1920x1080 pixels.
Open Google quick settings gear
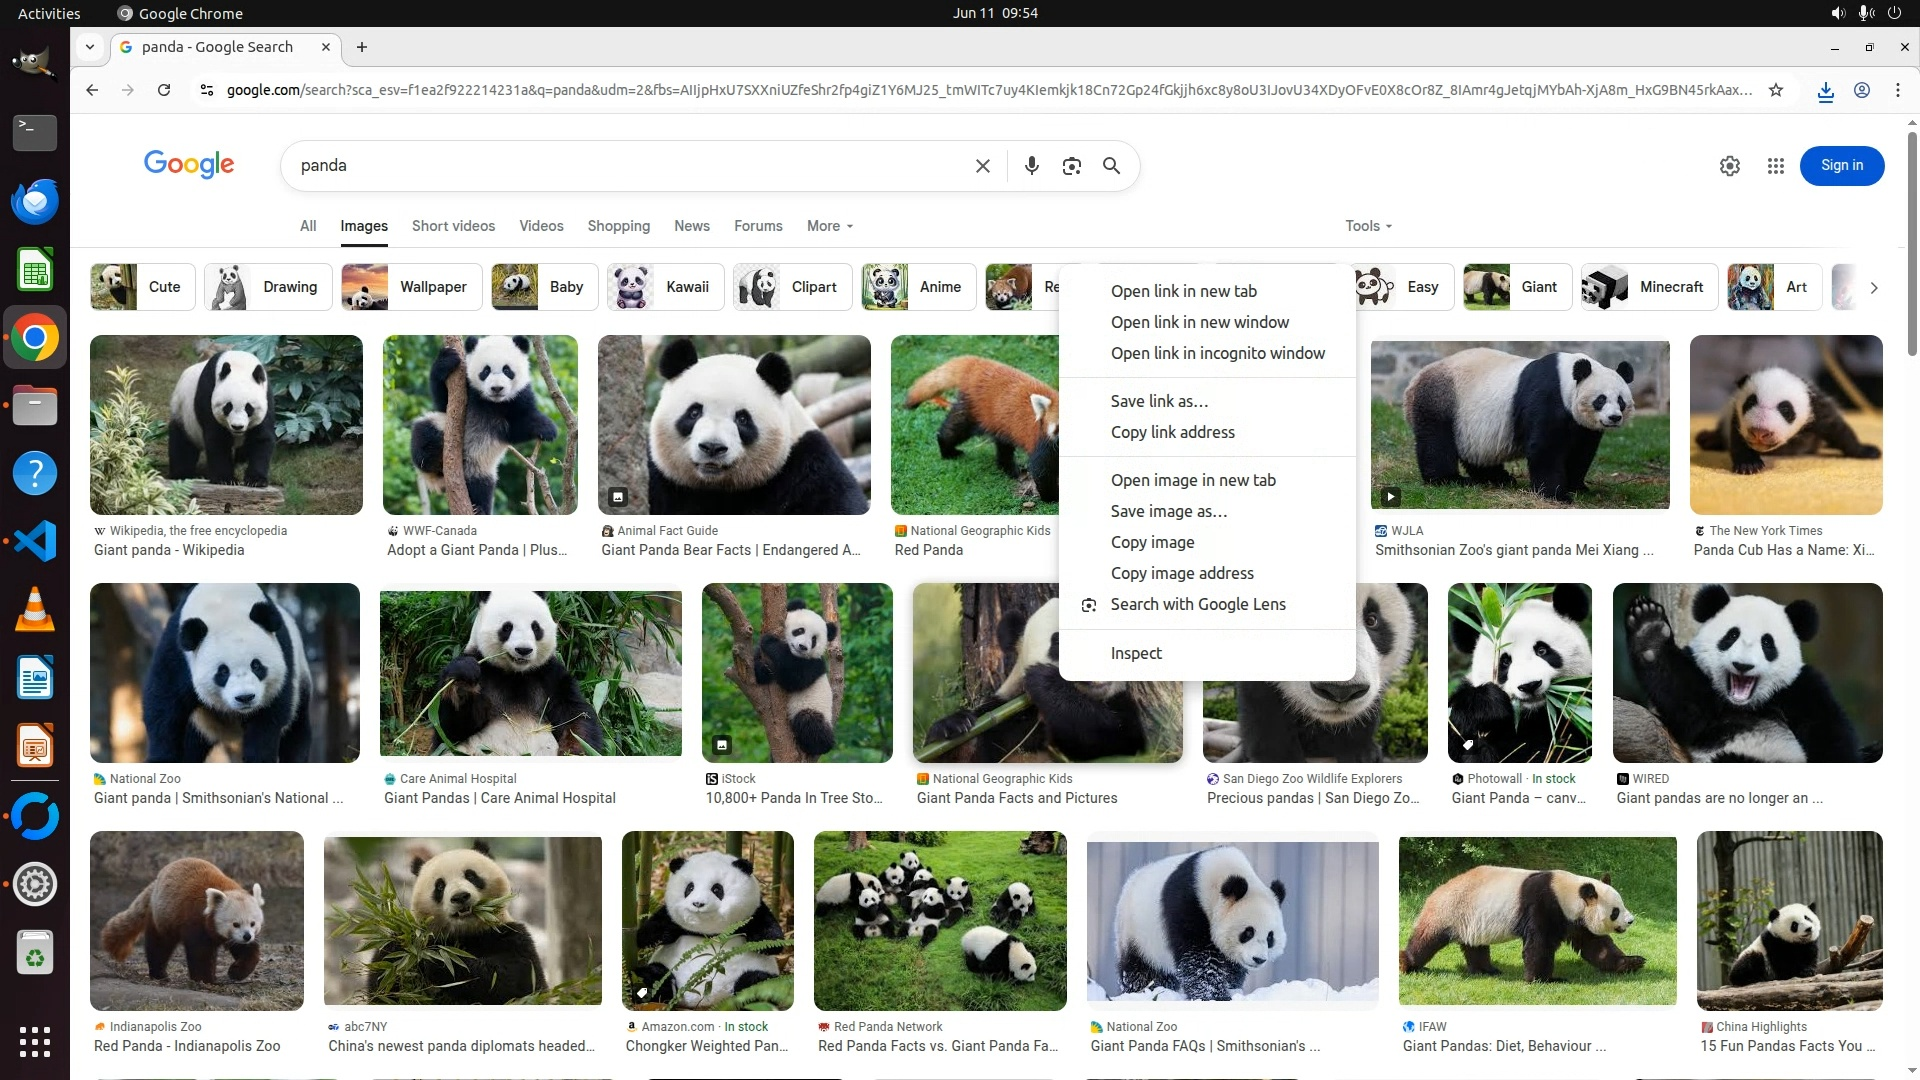pyautogui.click(x=1729, y=166)
